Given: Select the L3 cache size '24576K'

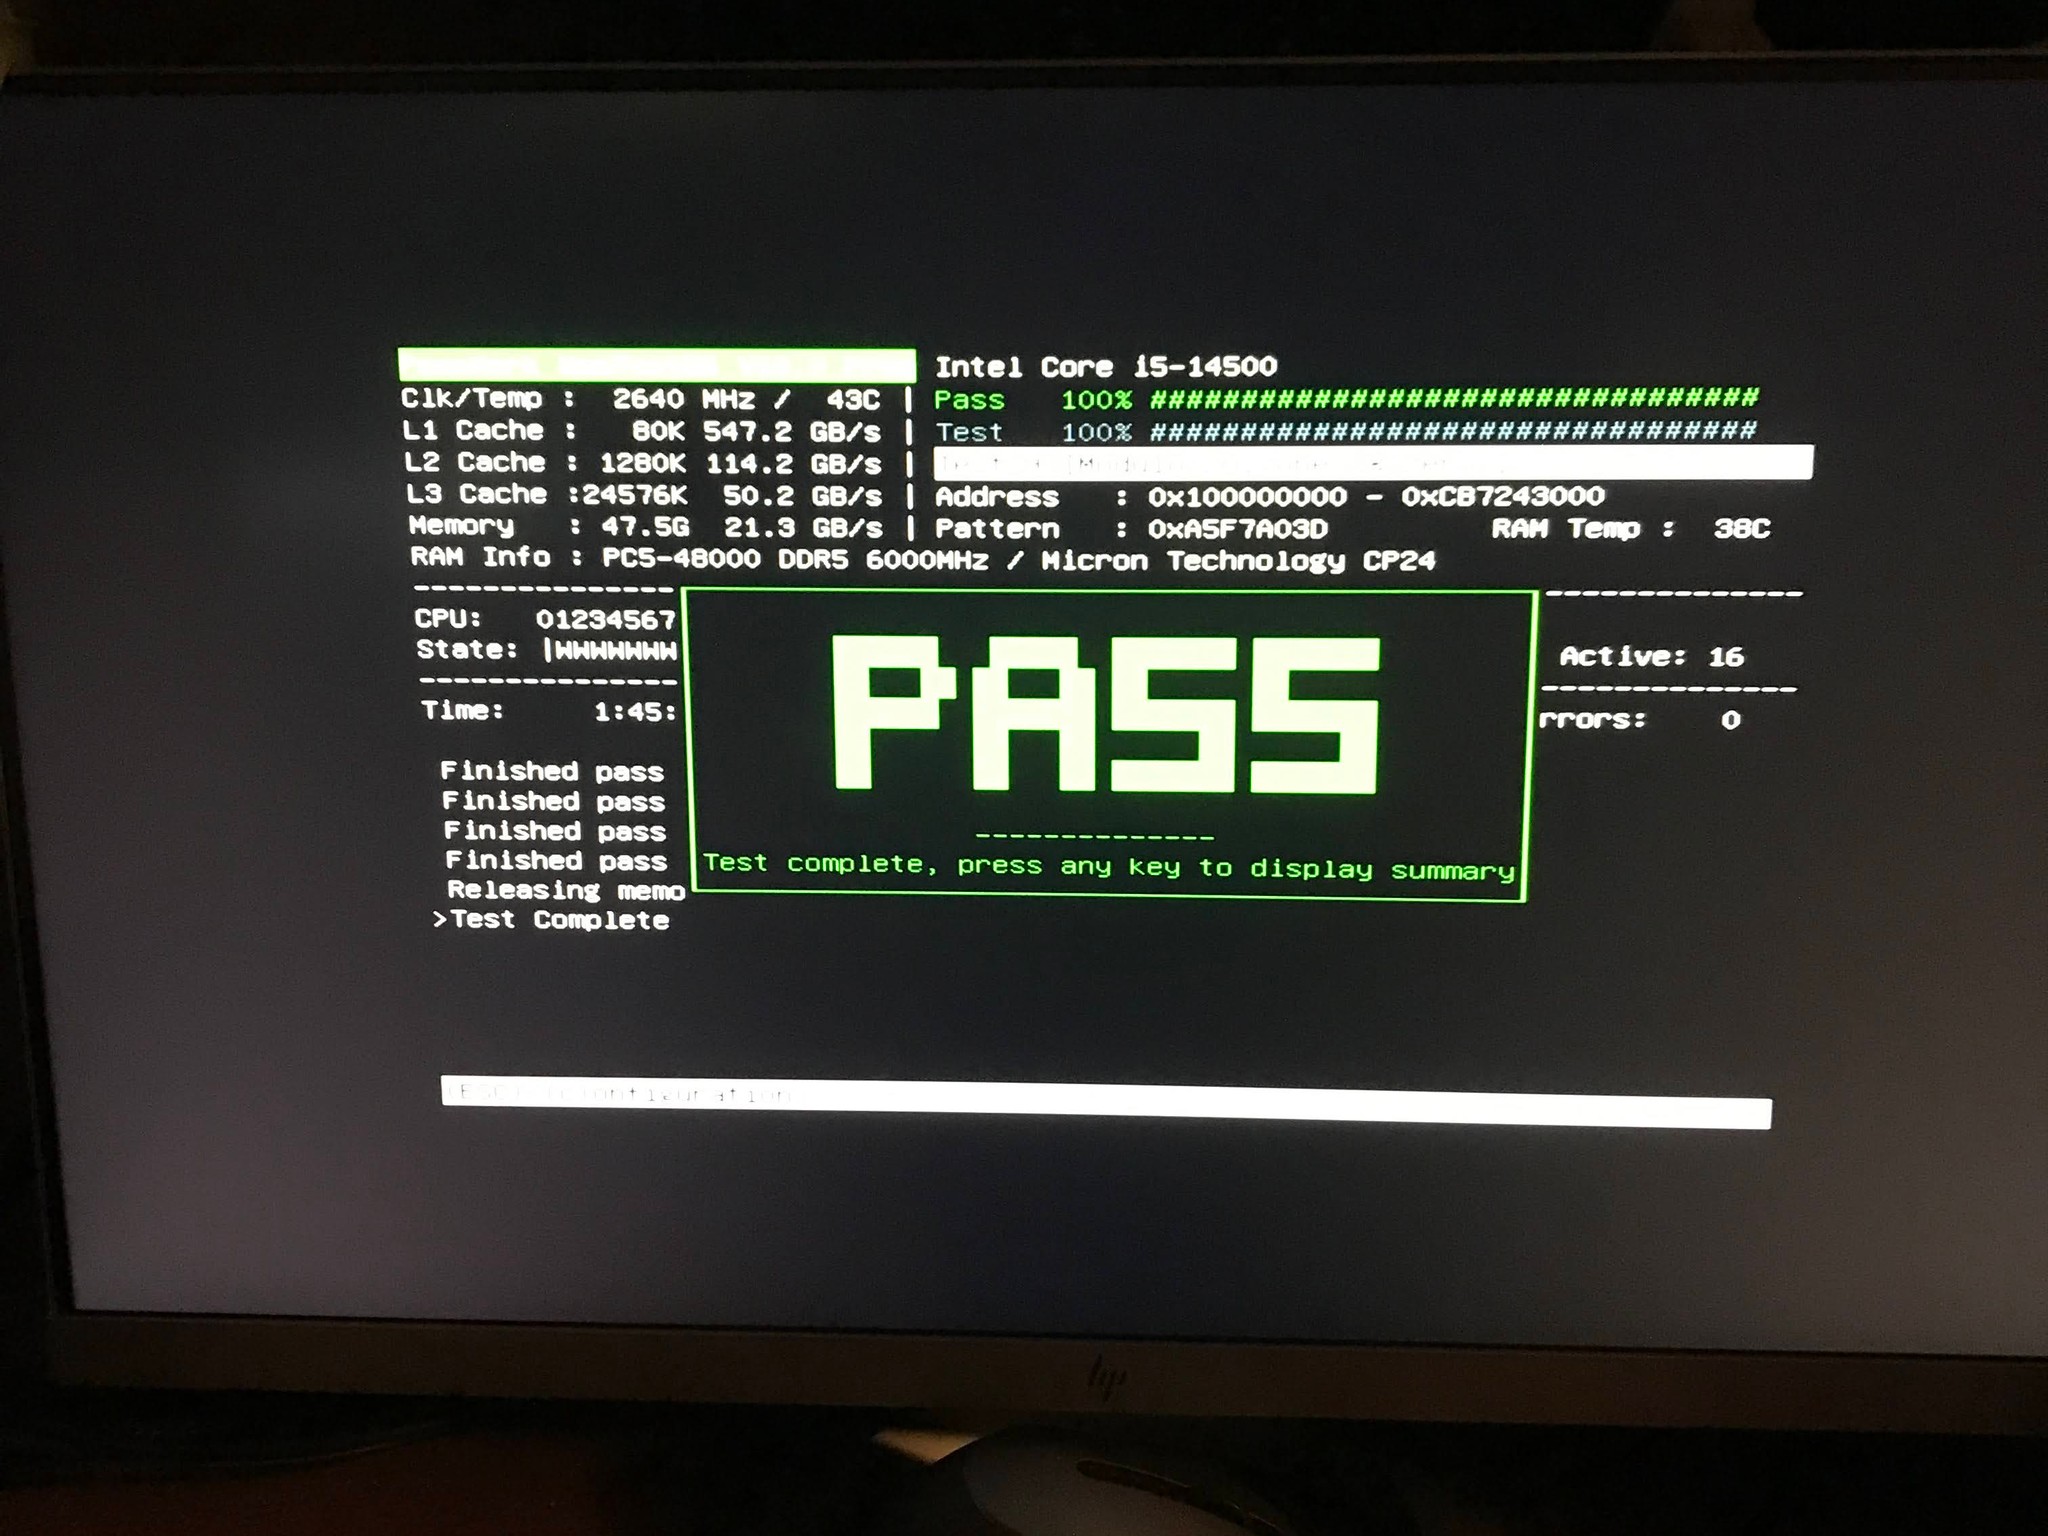Looking at the screenshot, I should tap(635, 495).
